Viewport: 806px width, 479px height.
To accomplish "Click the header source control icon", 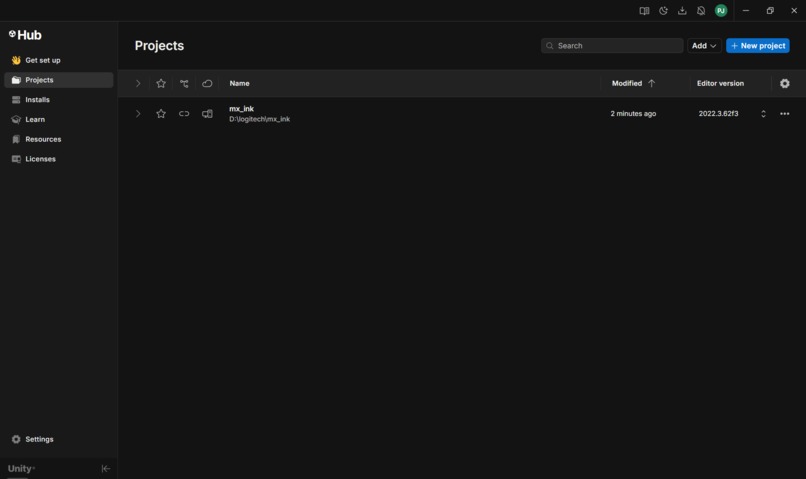I will coord(184,83).
